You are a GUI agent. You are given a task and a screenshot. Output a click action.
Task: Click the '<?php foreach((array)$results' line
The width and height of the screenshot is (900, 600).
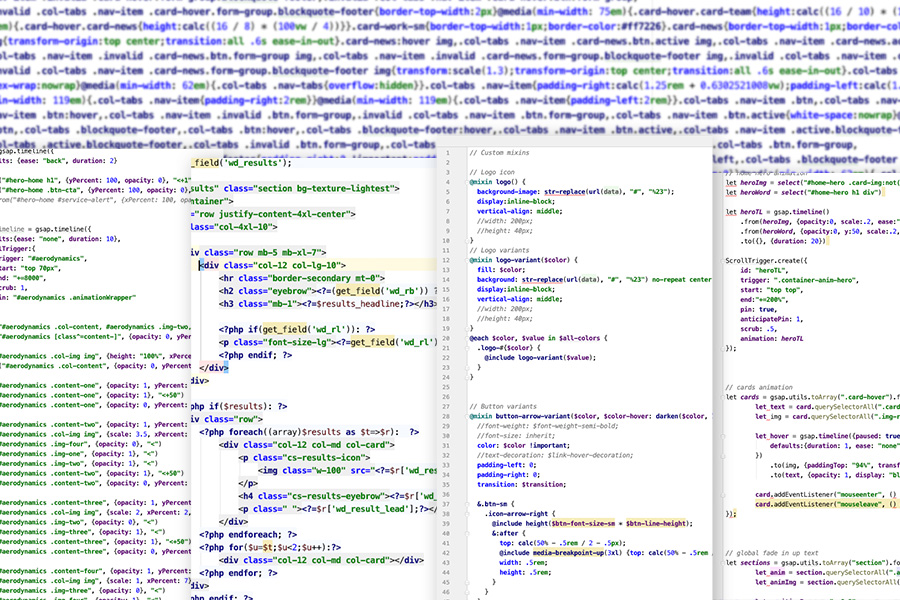(309, 432)
